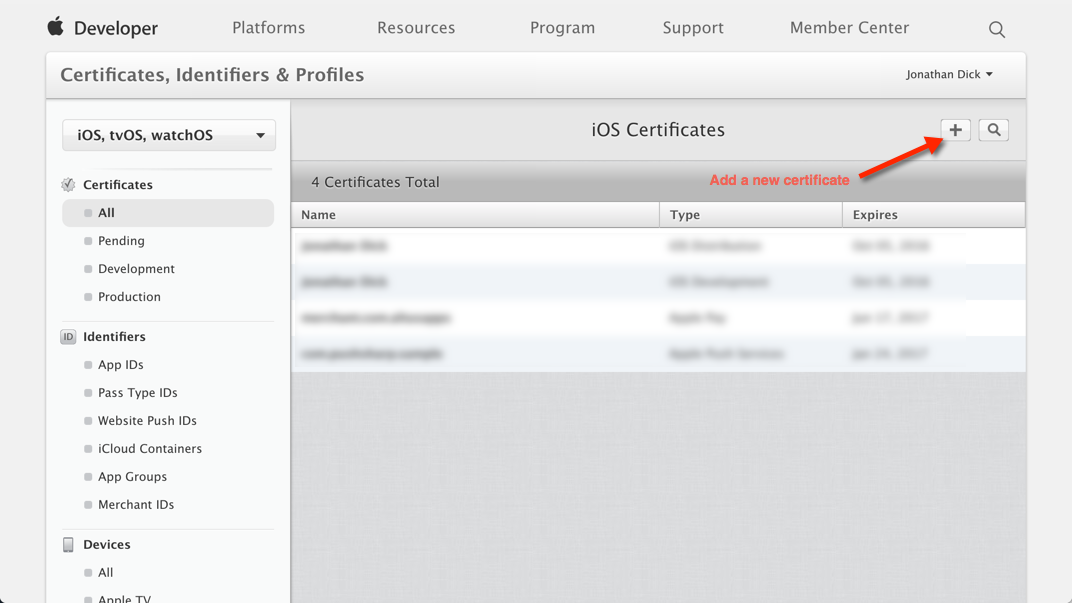Open the site search magnifier icon

(x=997, y=29)
